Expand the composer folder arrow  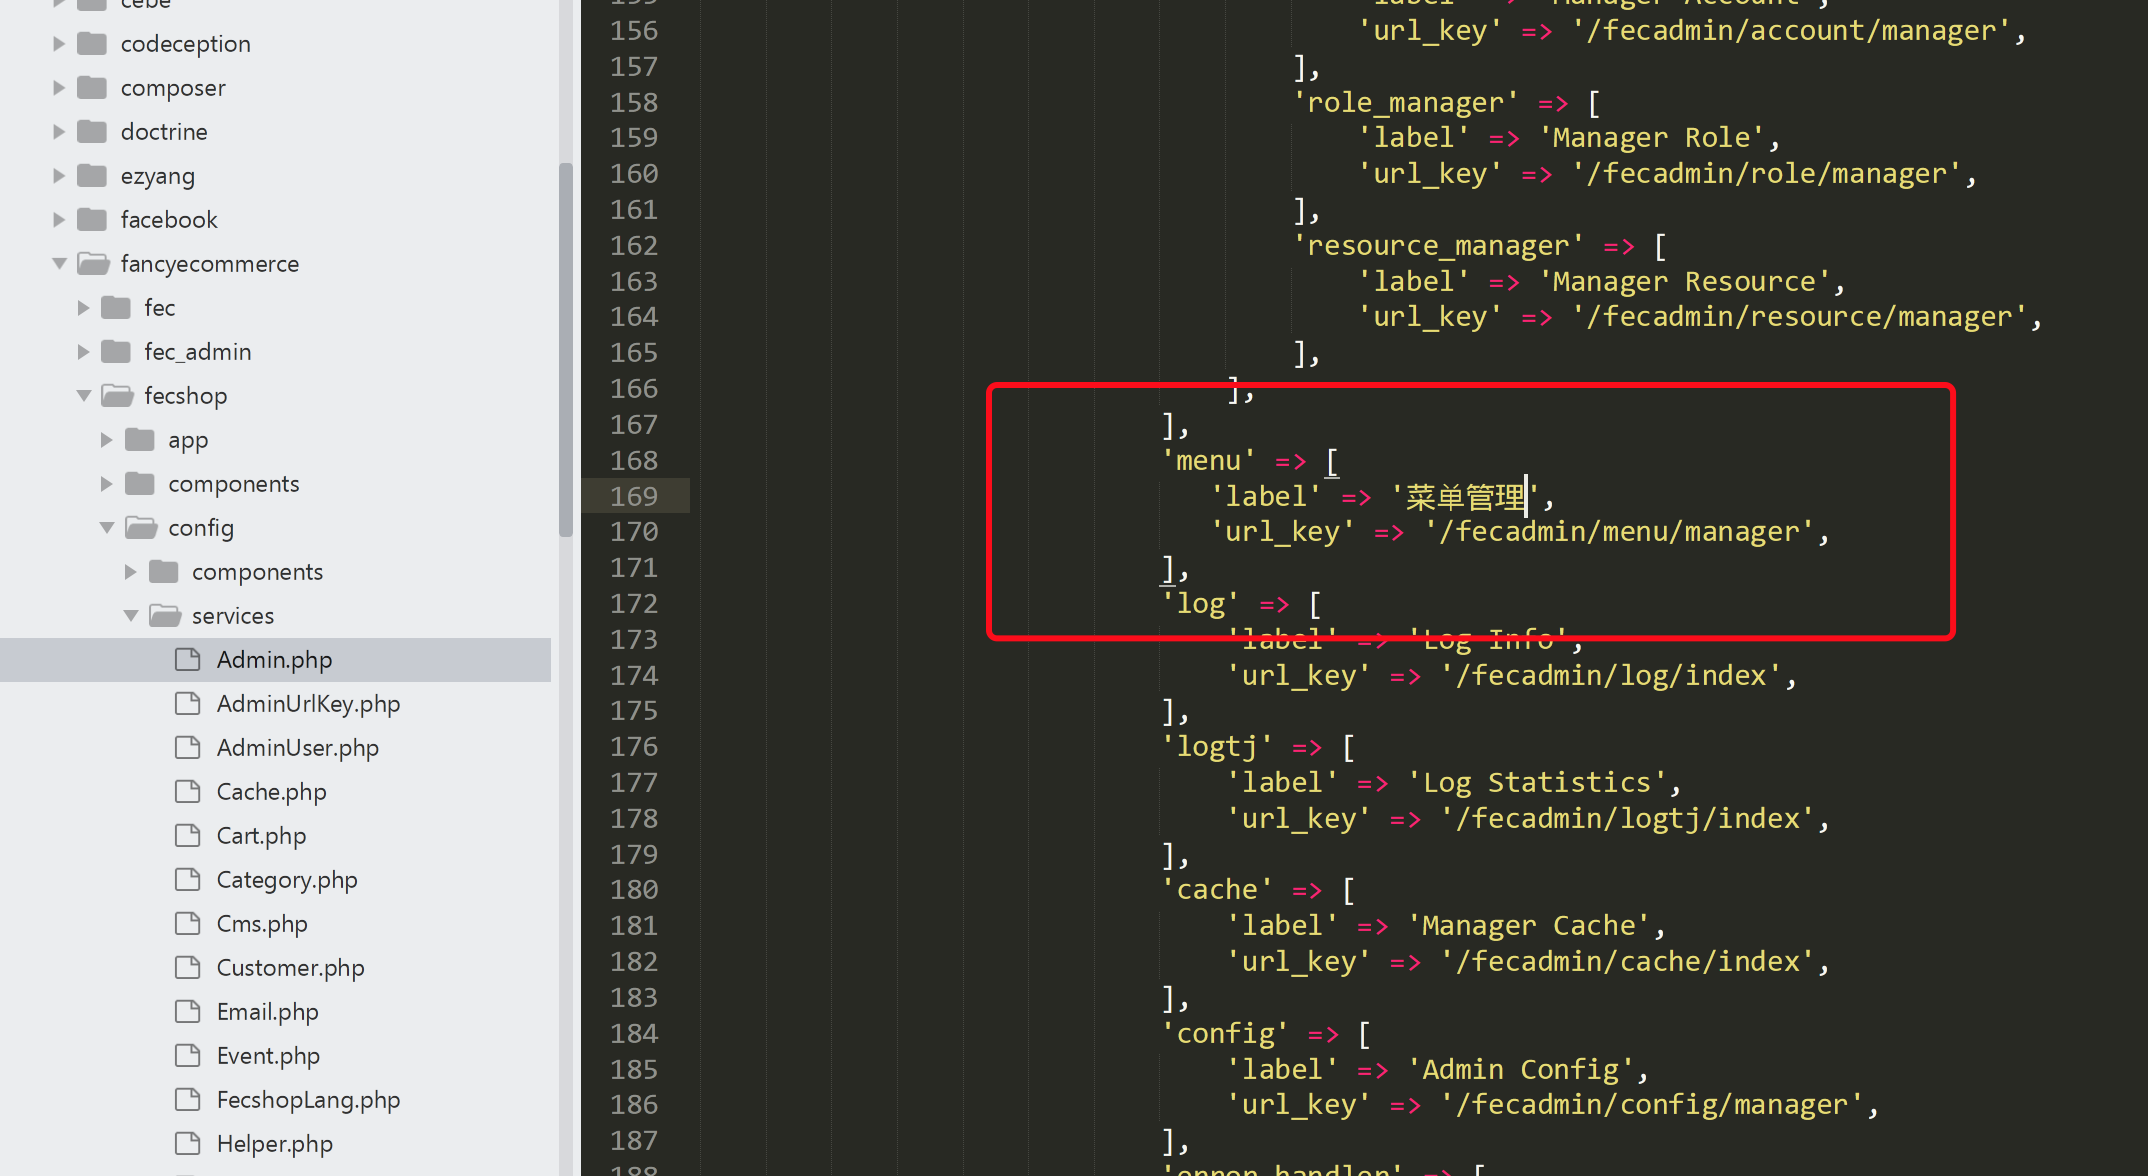[x=59, y=88]
